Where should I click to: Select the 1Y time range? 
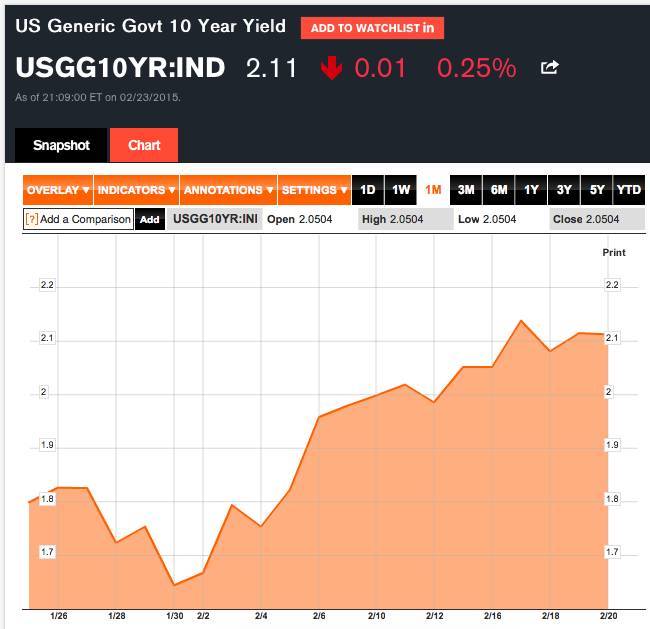click(x=531, y=190)
